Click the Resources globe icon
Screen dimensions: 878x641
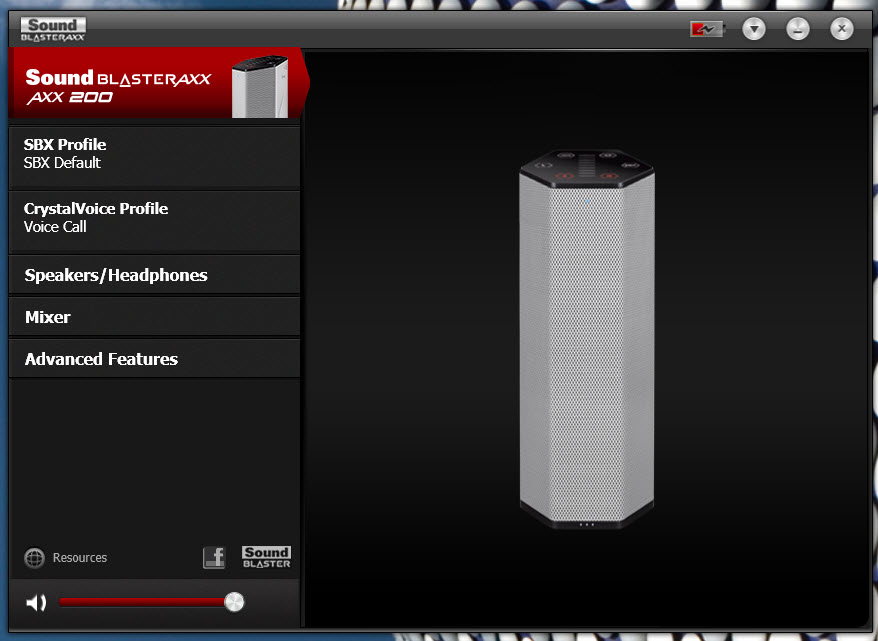coord(35,558)
